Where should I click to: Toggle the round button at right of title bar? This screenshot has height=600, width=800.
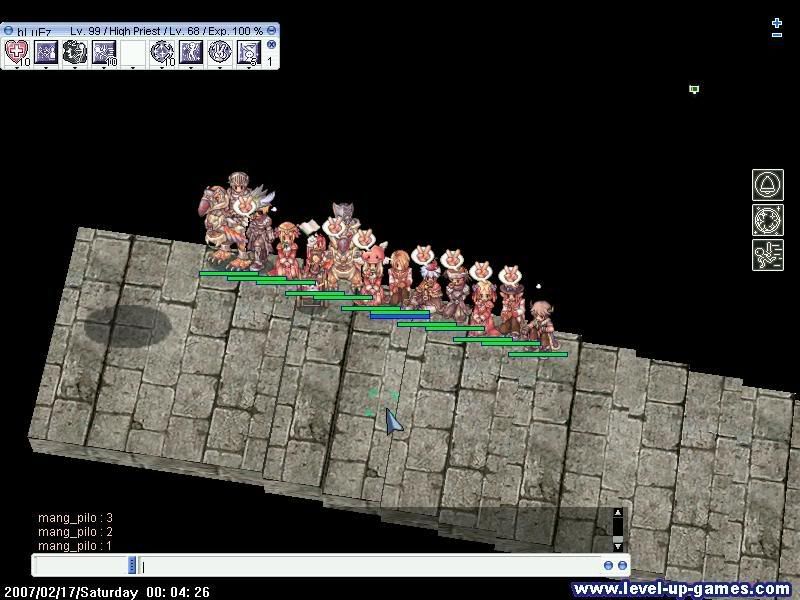click(x=272, y=31)
